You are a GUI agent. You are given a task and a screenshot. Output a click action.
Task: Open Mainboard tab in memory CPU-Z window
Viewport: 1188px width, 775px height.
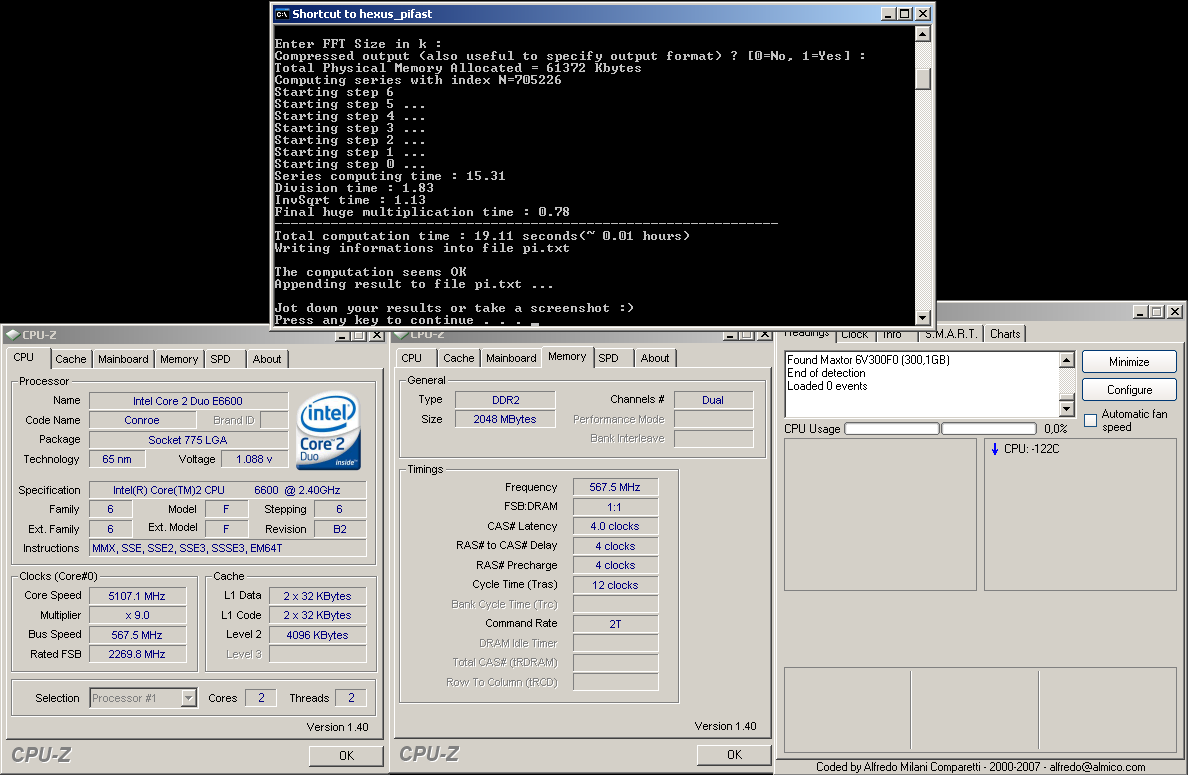[x=511, y=358]
